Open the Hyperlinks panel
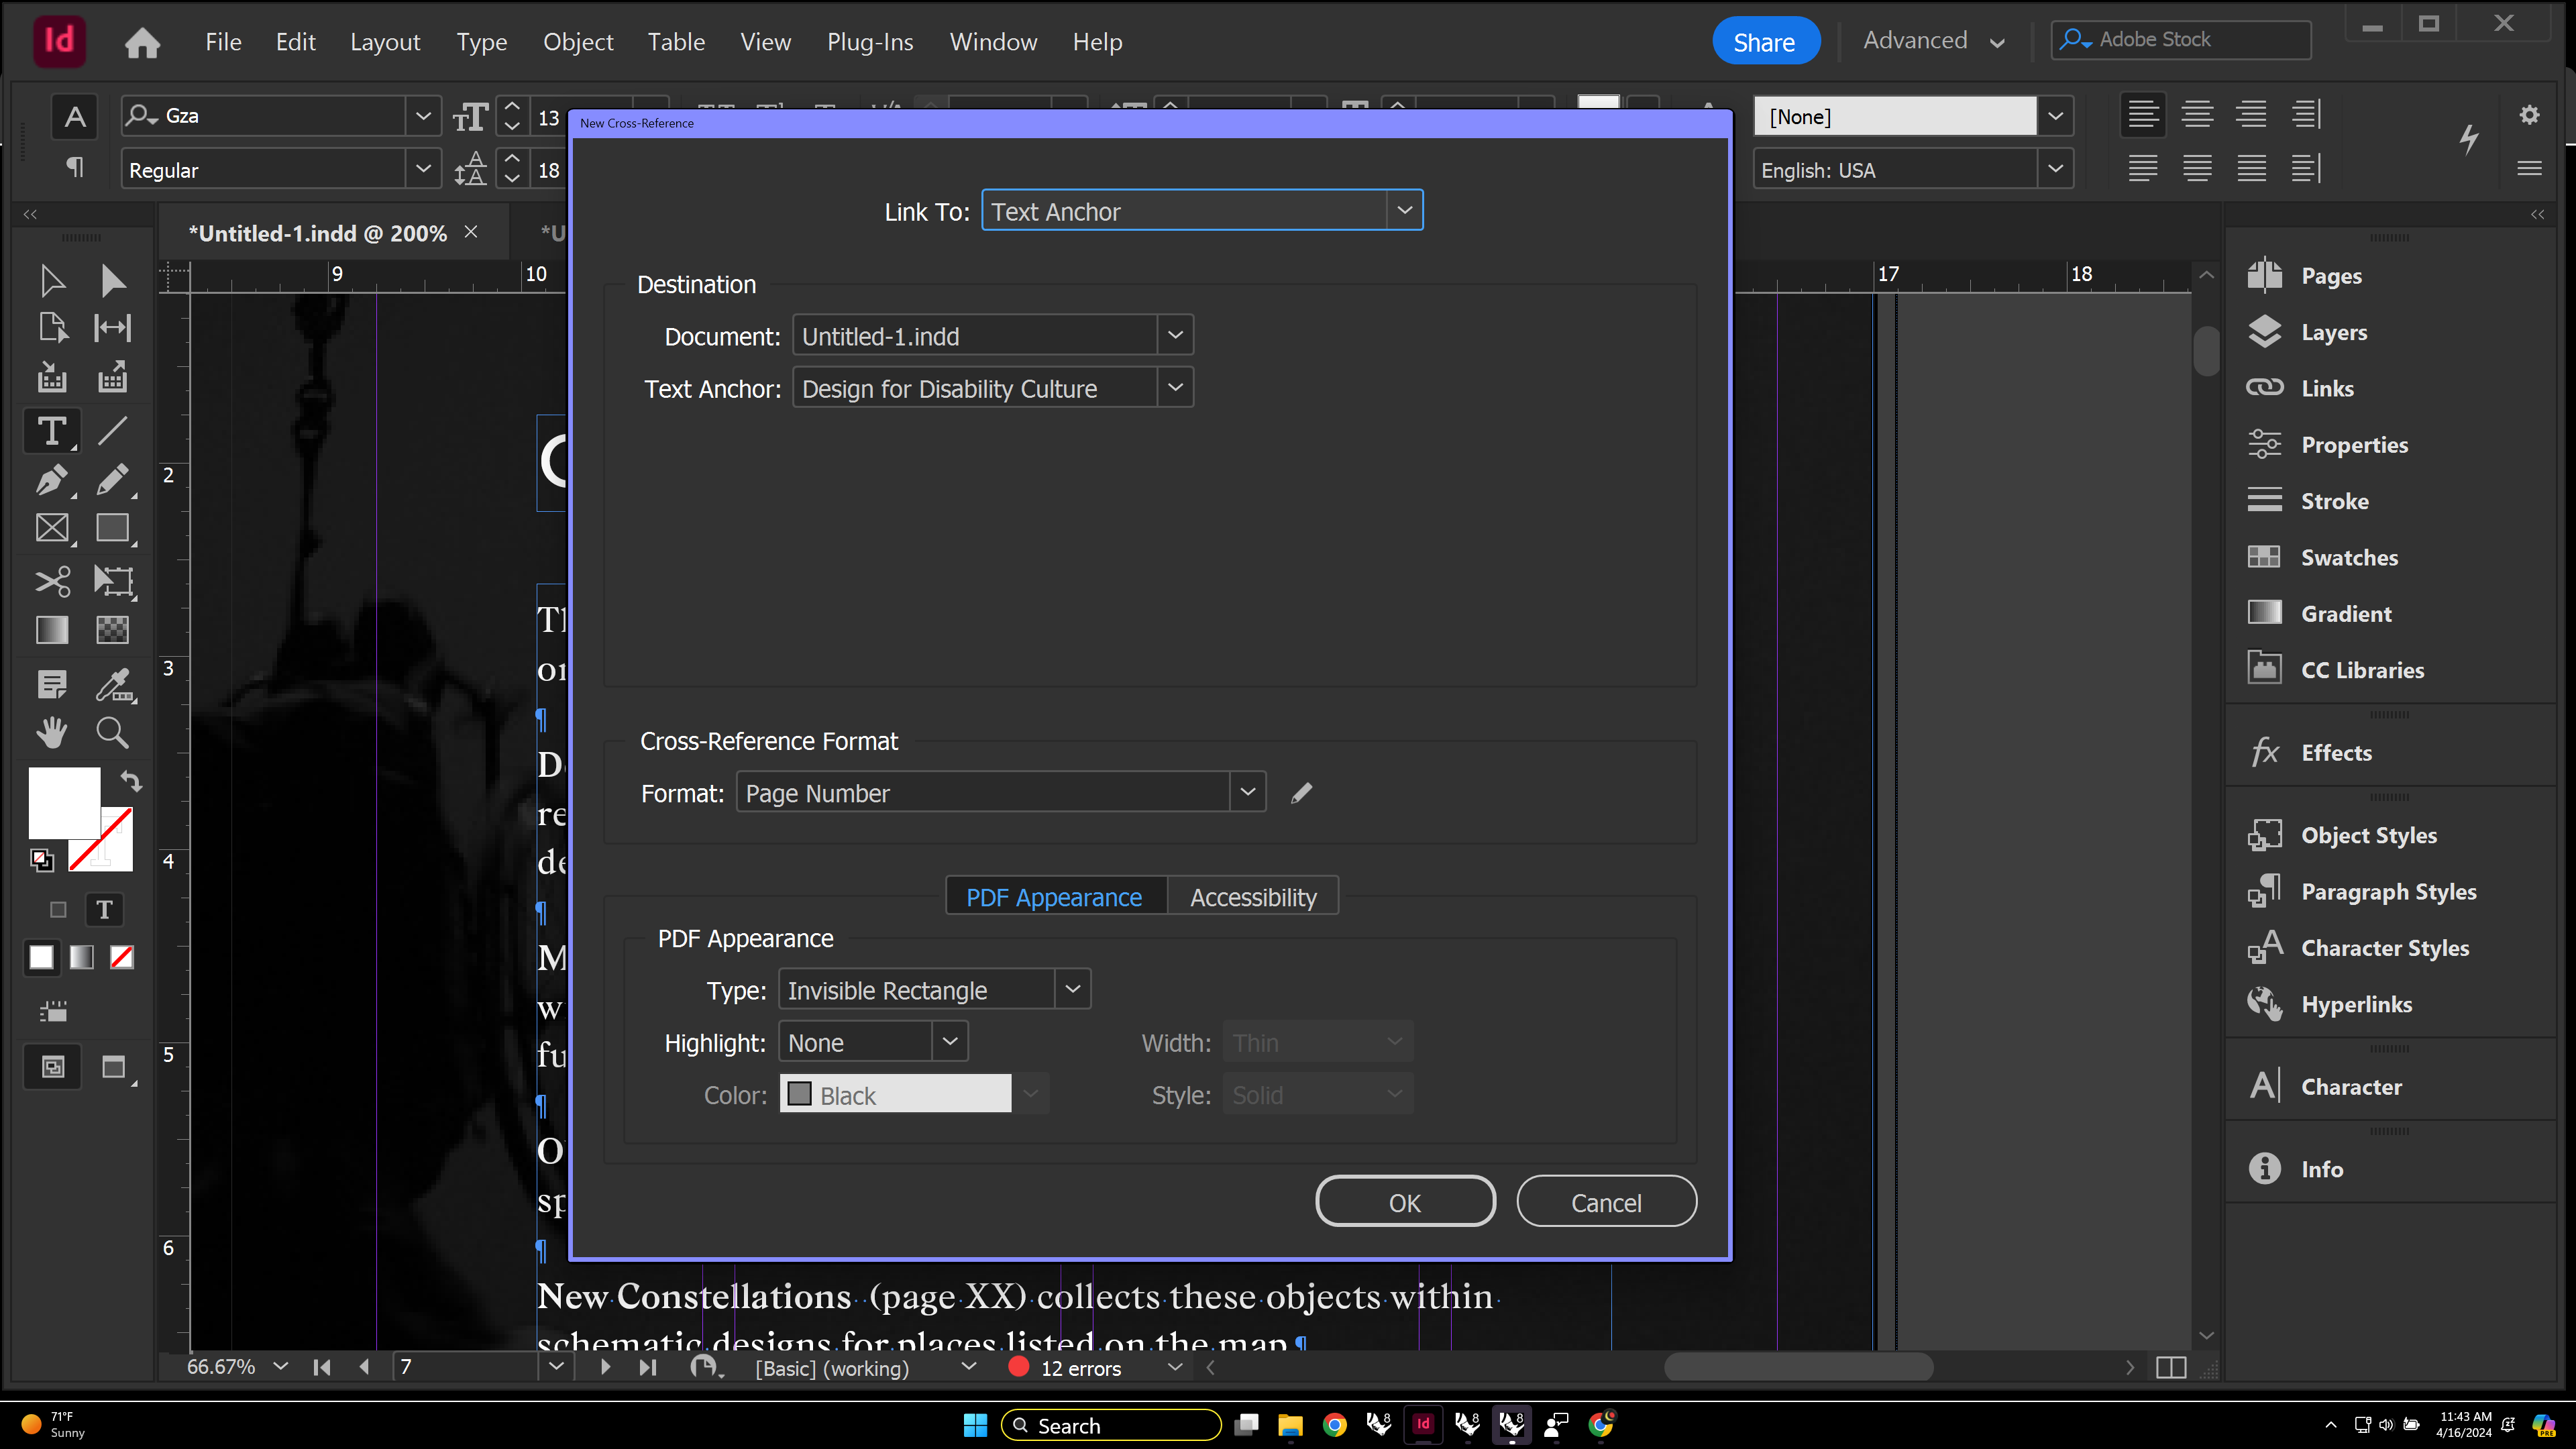 (2357, 1004)
